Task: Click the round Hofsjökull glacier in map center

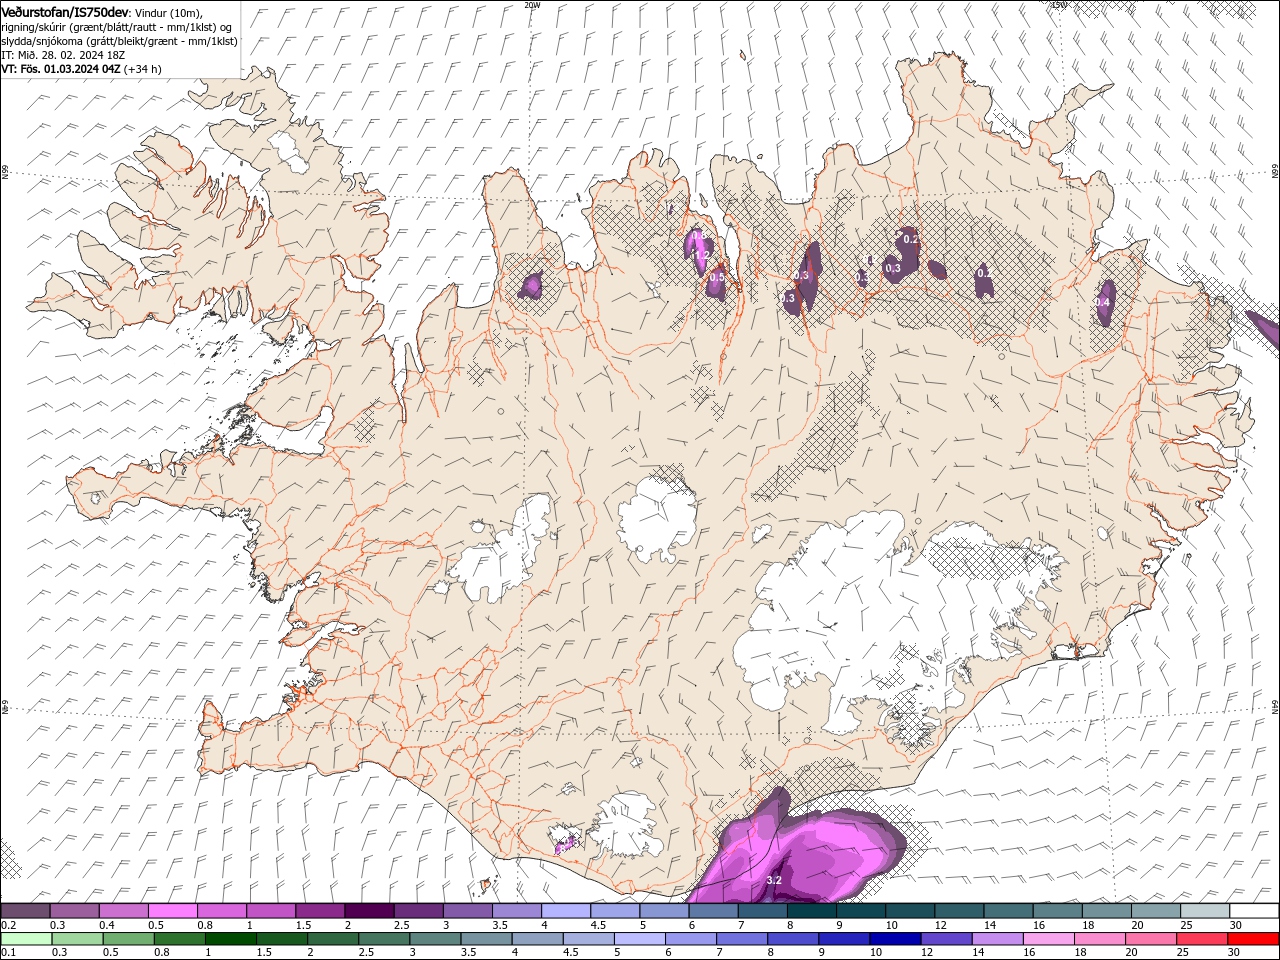Action: click(x=657, y=517)
